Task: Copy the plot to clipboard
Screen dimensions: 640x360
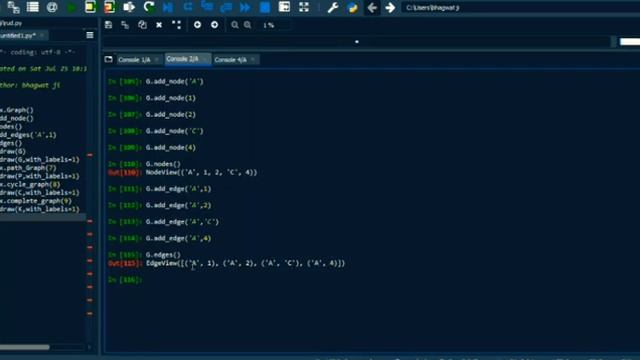Action: (x=142, y=25)
